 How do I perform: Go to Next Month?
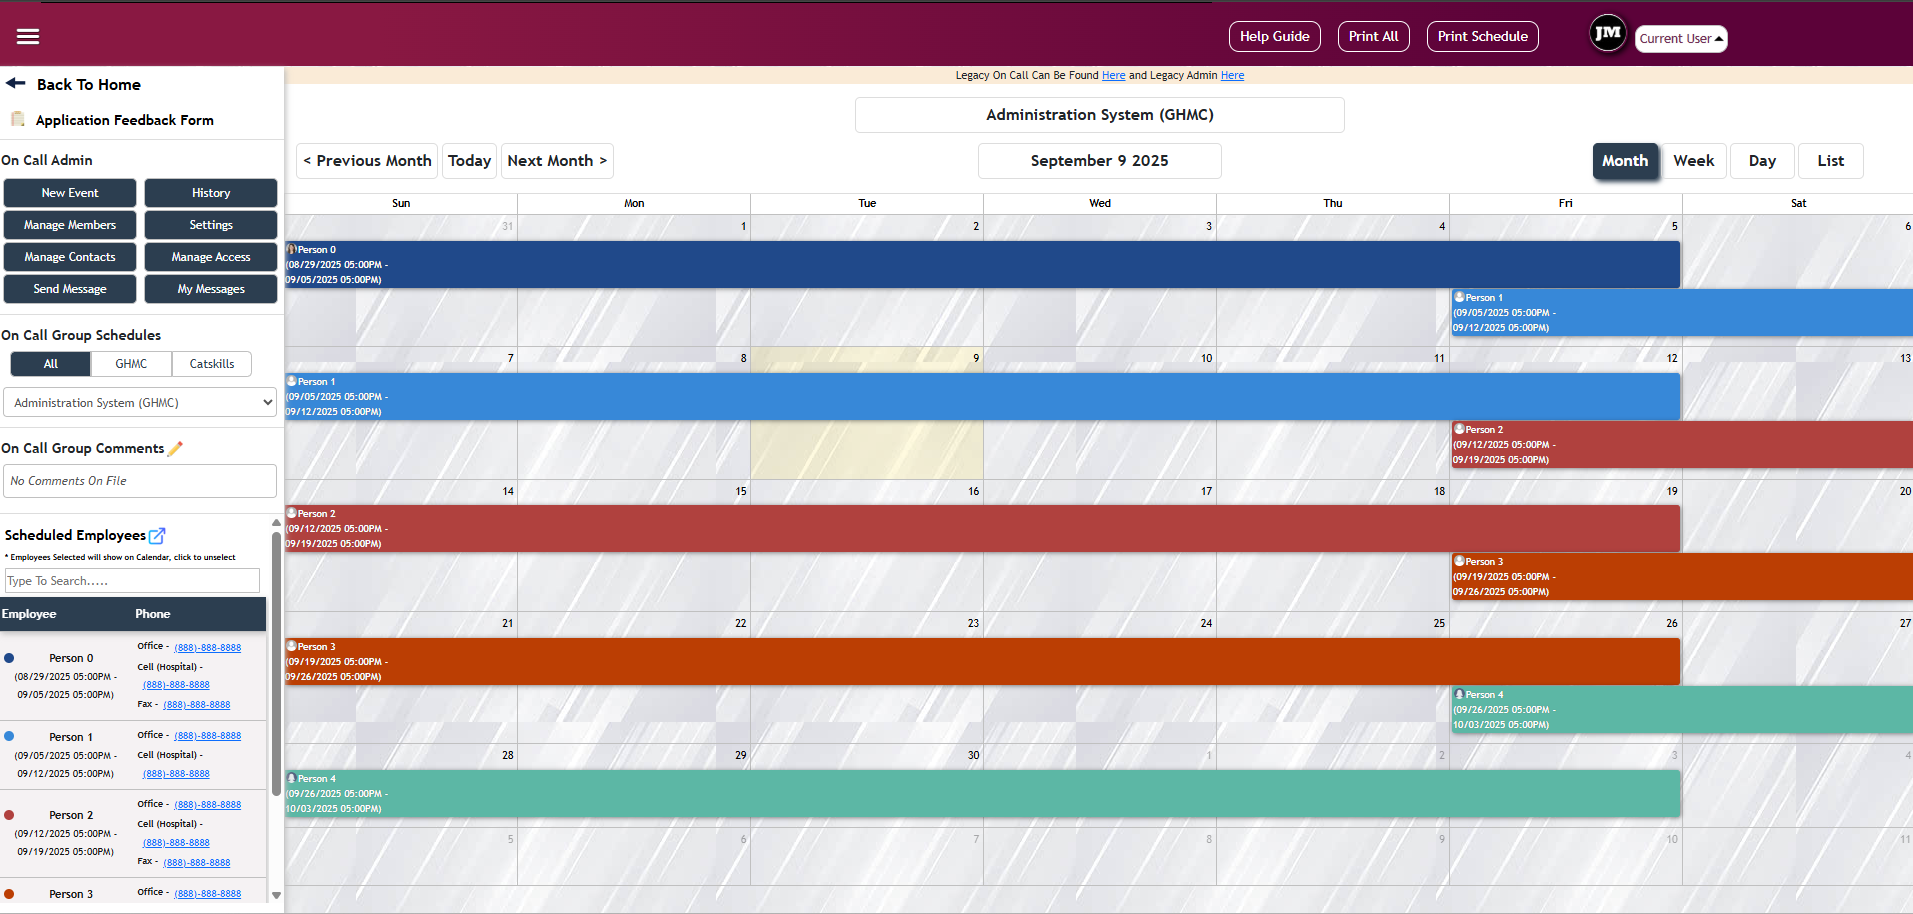pos(557,161)
